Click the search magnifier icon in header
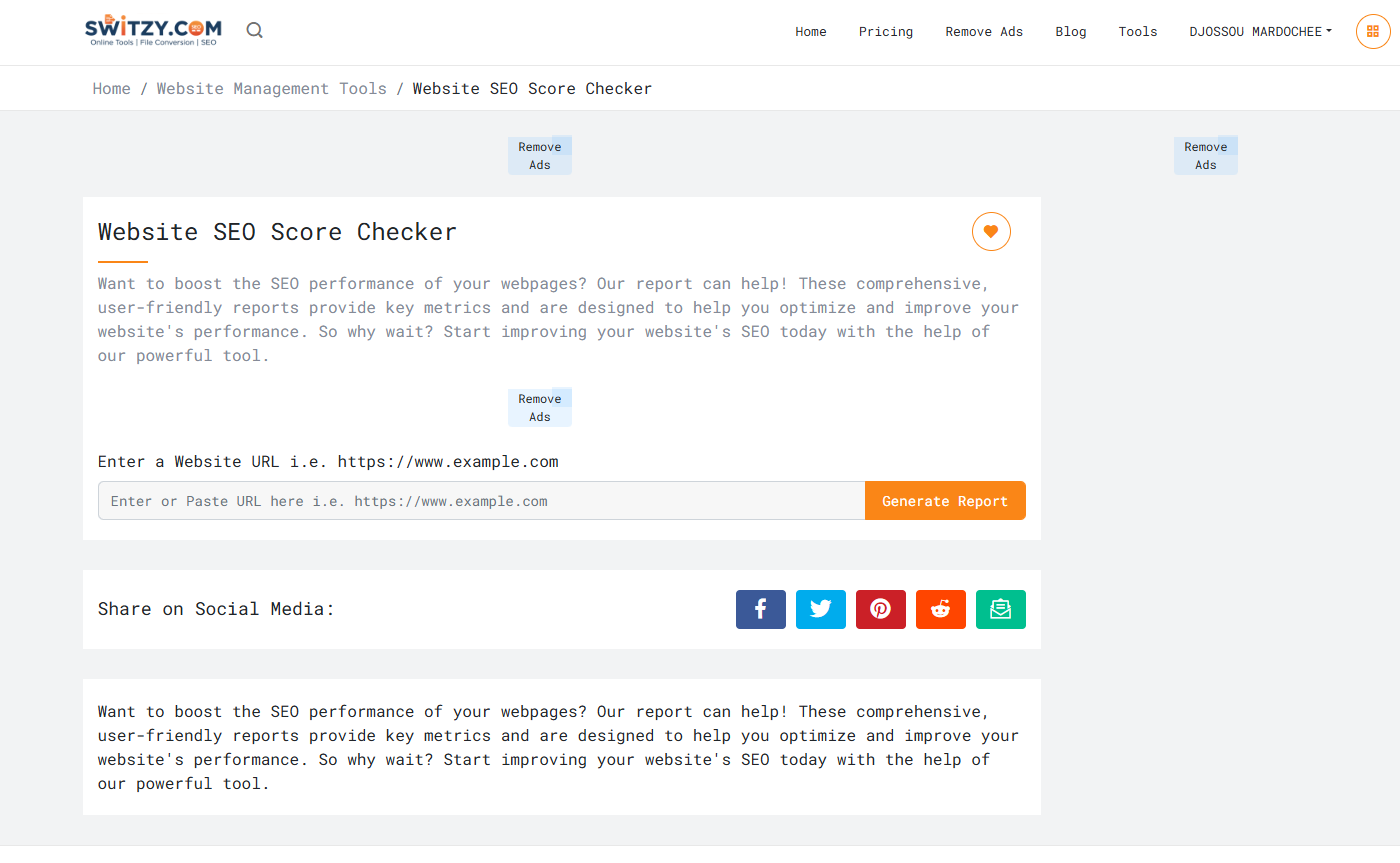1400x863 pixels. click(255, 31)
